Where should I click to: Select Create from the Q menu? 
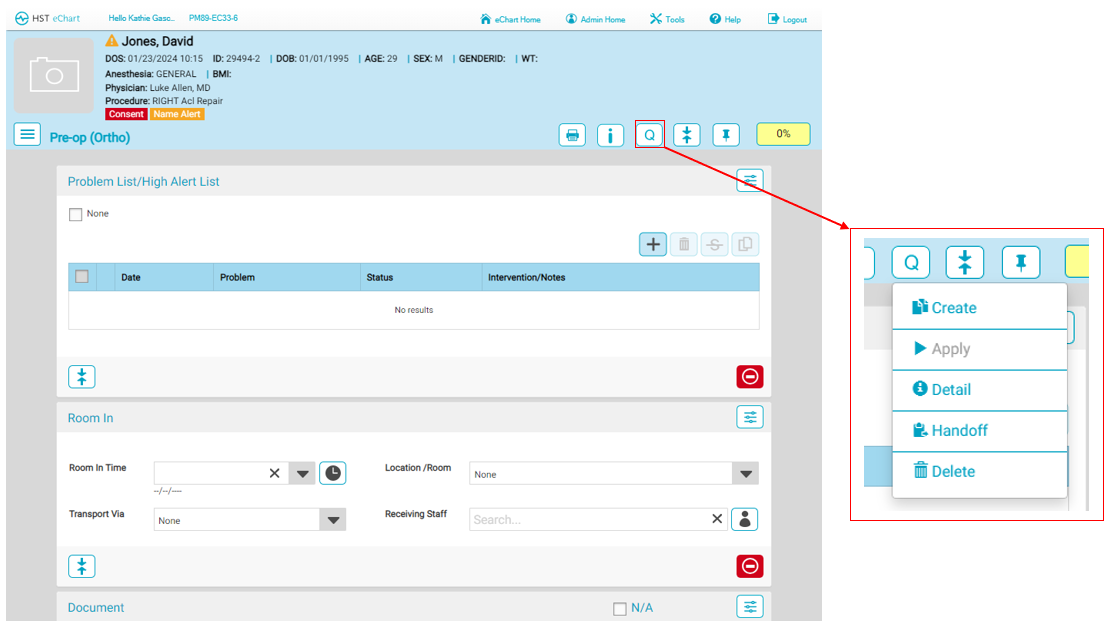point(945,308)
